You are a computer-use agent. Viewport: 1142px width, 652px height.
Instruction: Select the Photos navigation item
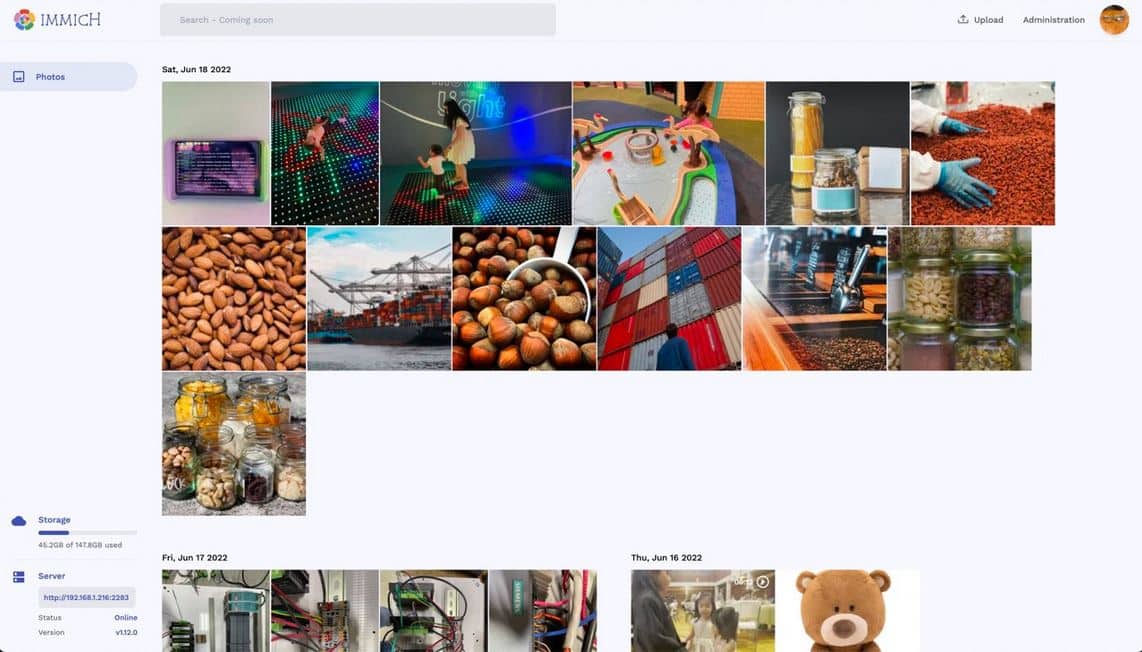click(x=68, y=76)
